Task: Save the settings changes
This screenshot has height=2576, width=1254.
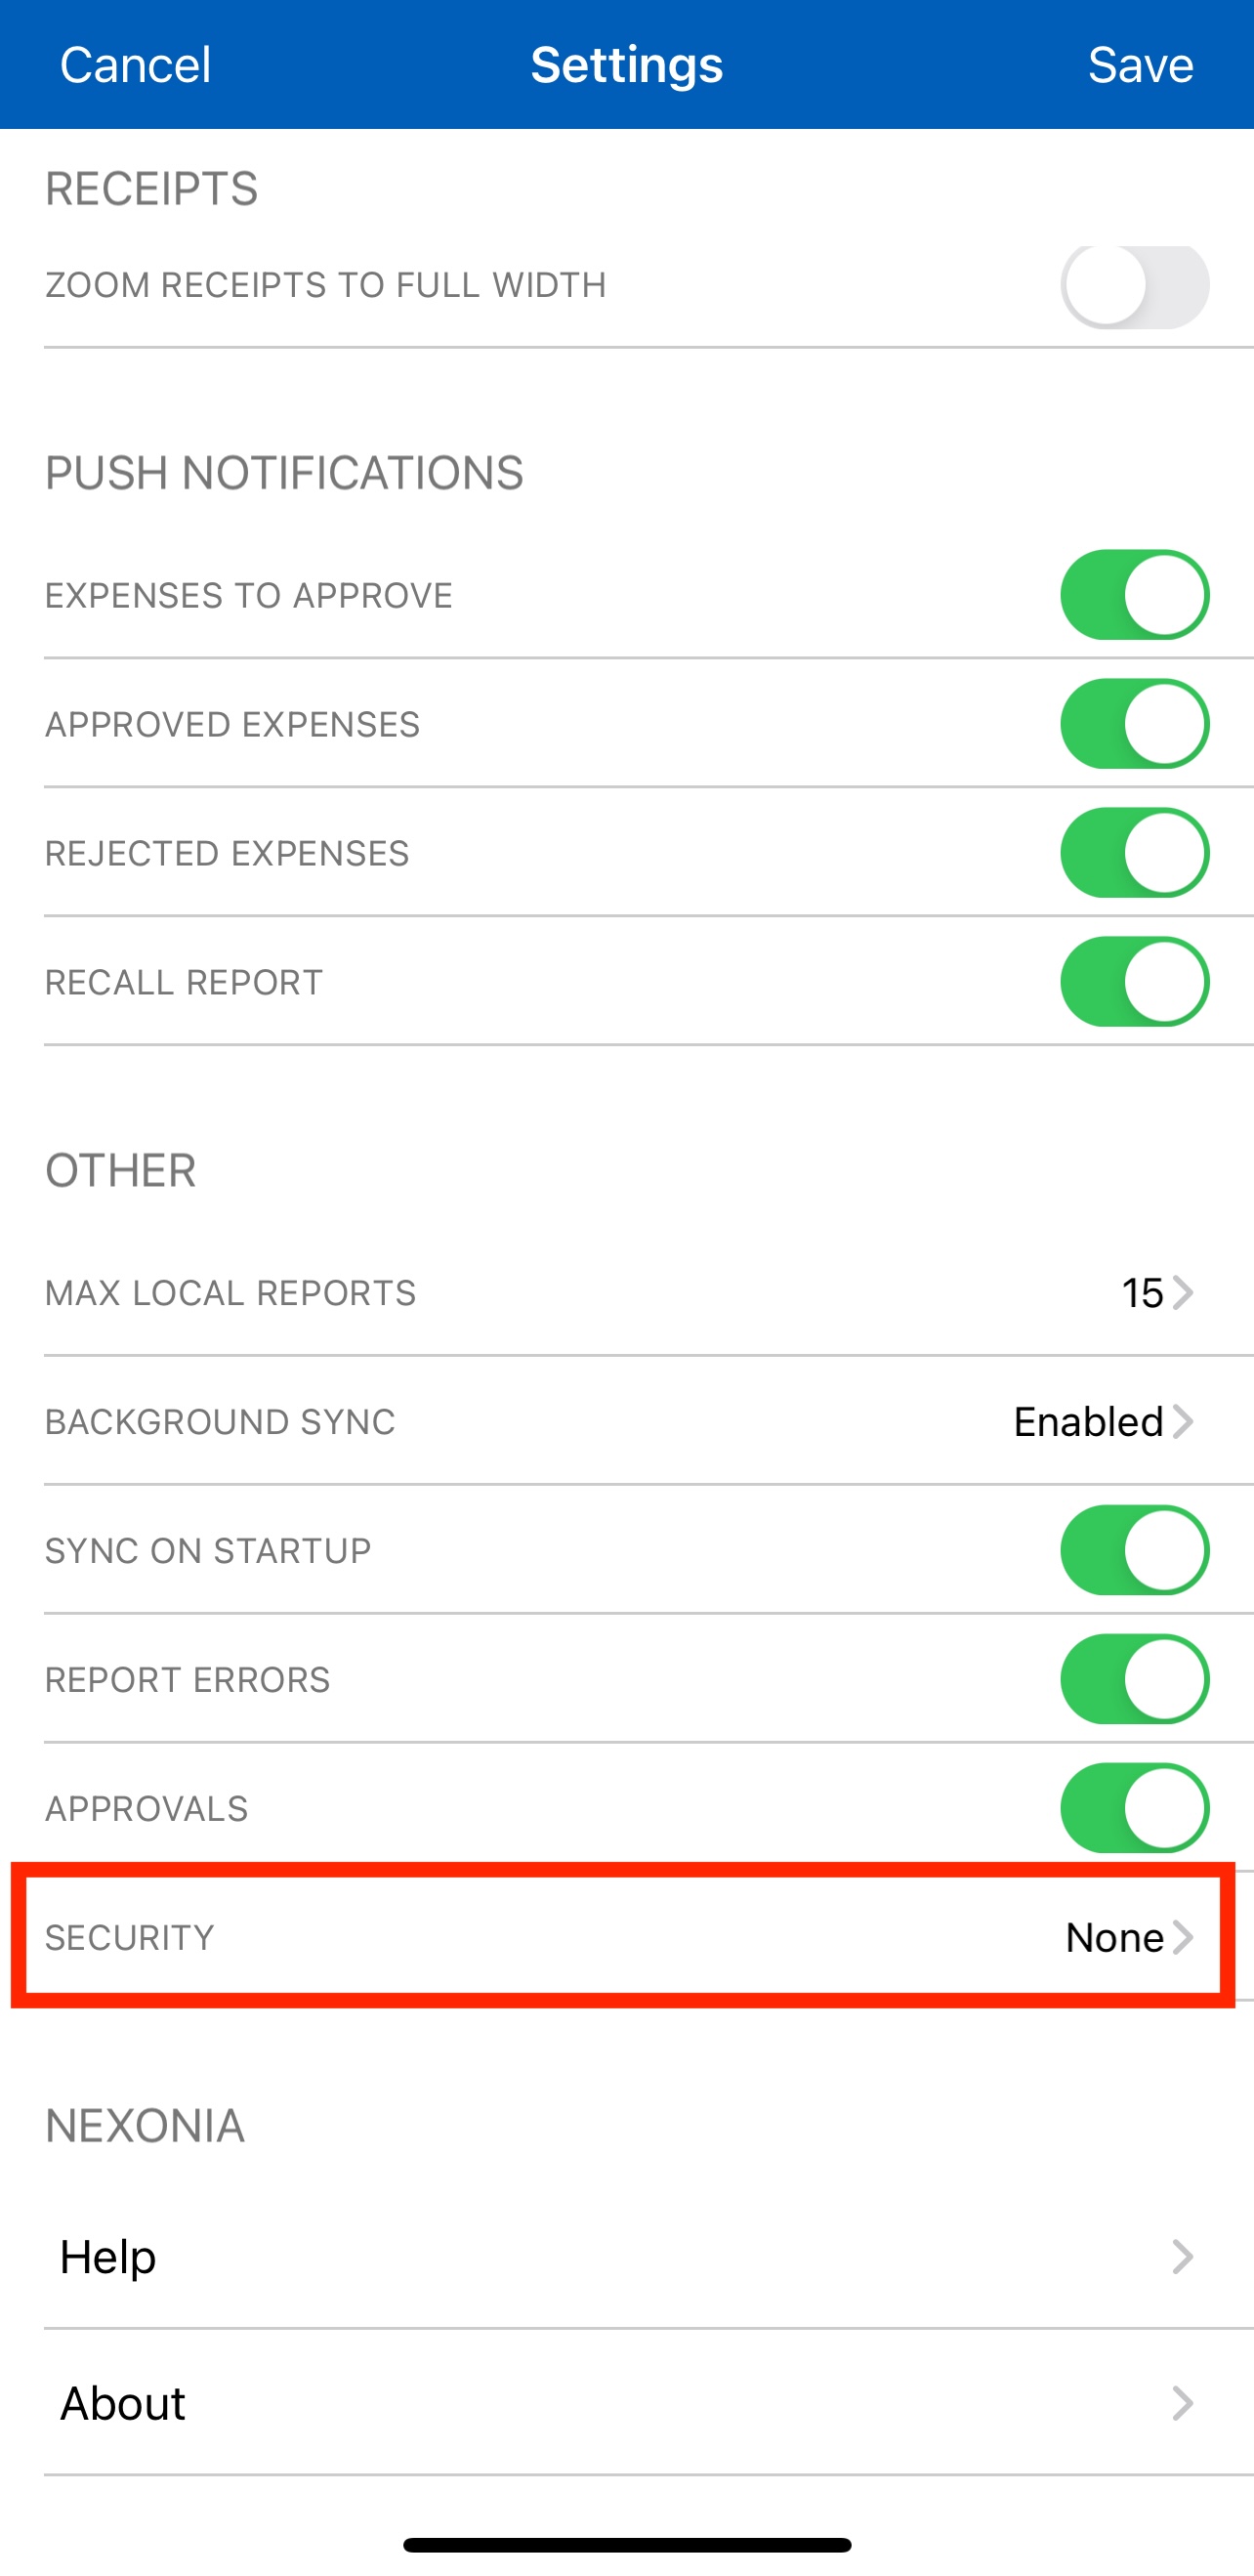Action: coord(1140,66)
